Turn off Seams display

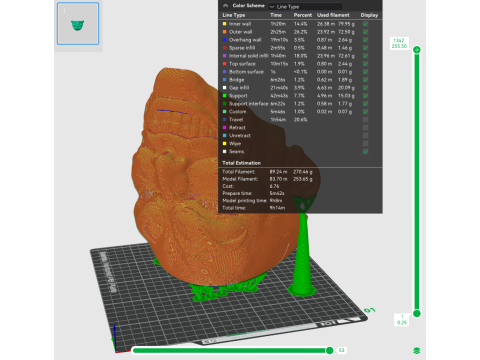pos(366,152)
